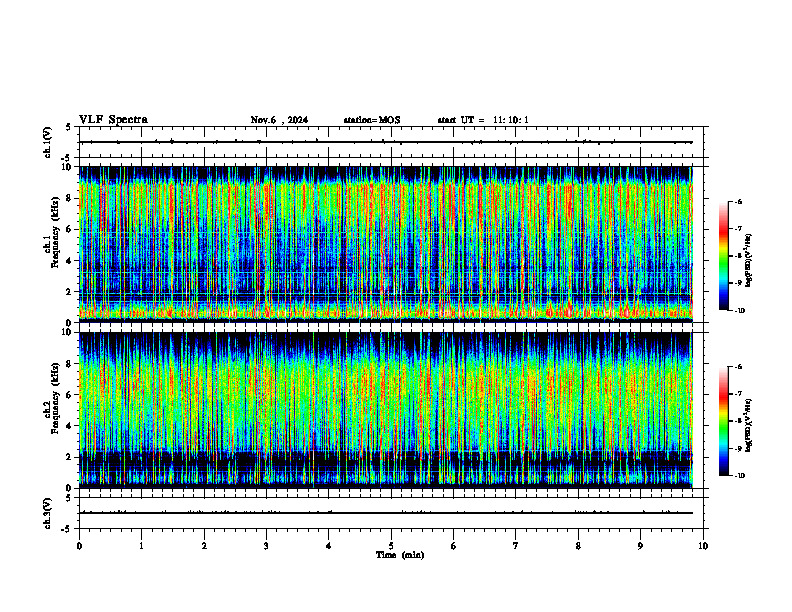
Task: Click the ch.1 spectrogram color scale bar
Action: [723, 256]
